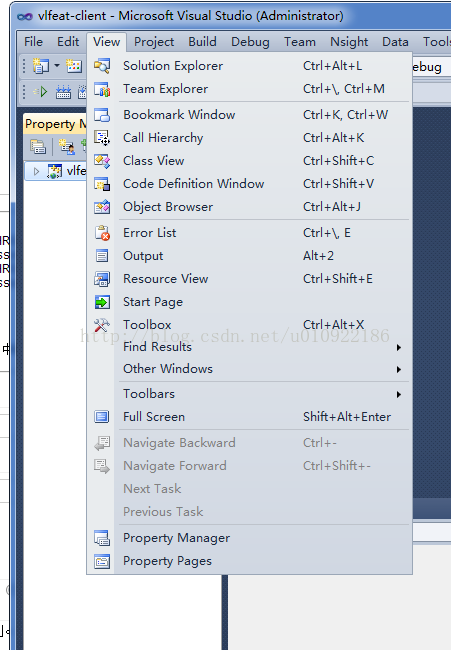Select Class View entry

[x=250, y=161]
